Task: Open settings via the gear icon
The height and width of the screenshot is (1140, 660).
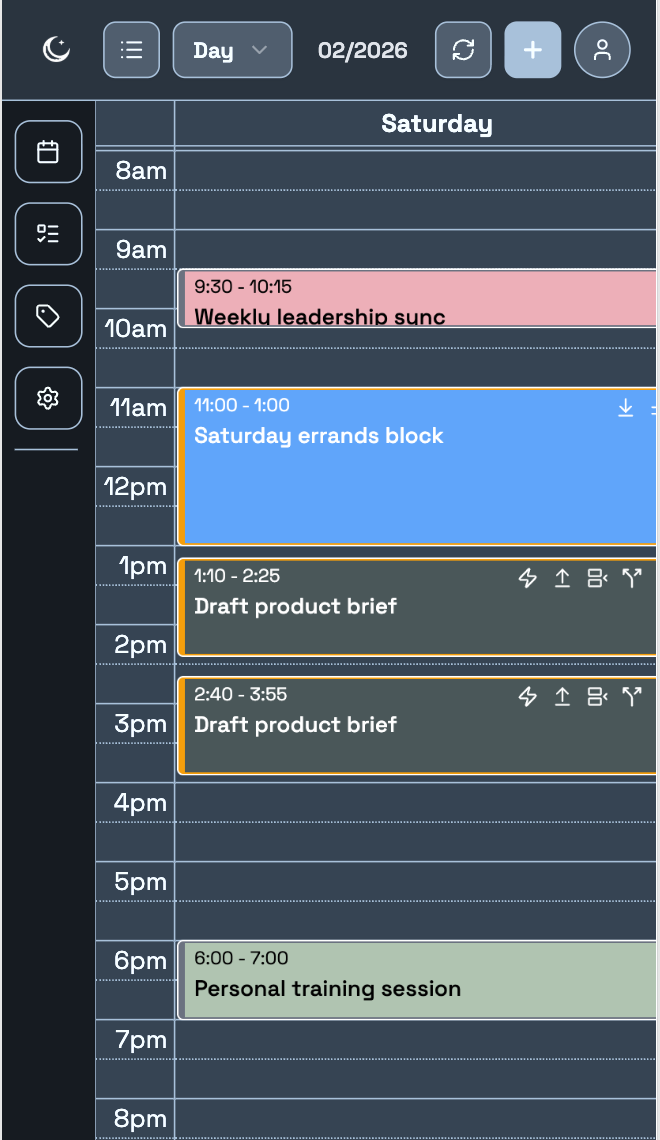Action: (48, 398)
